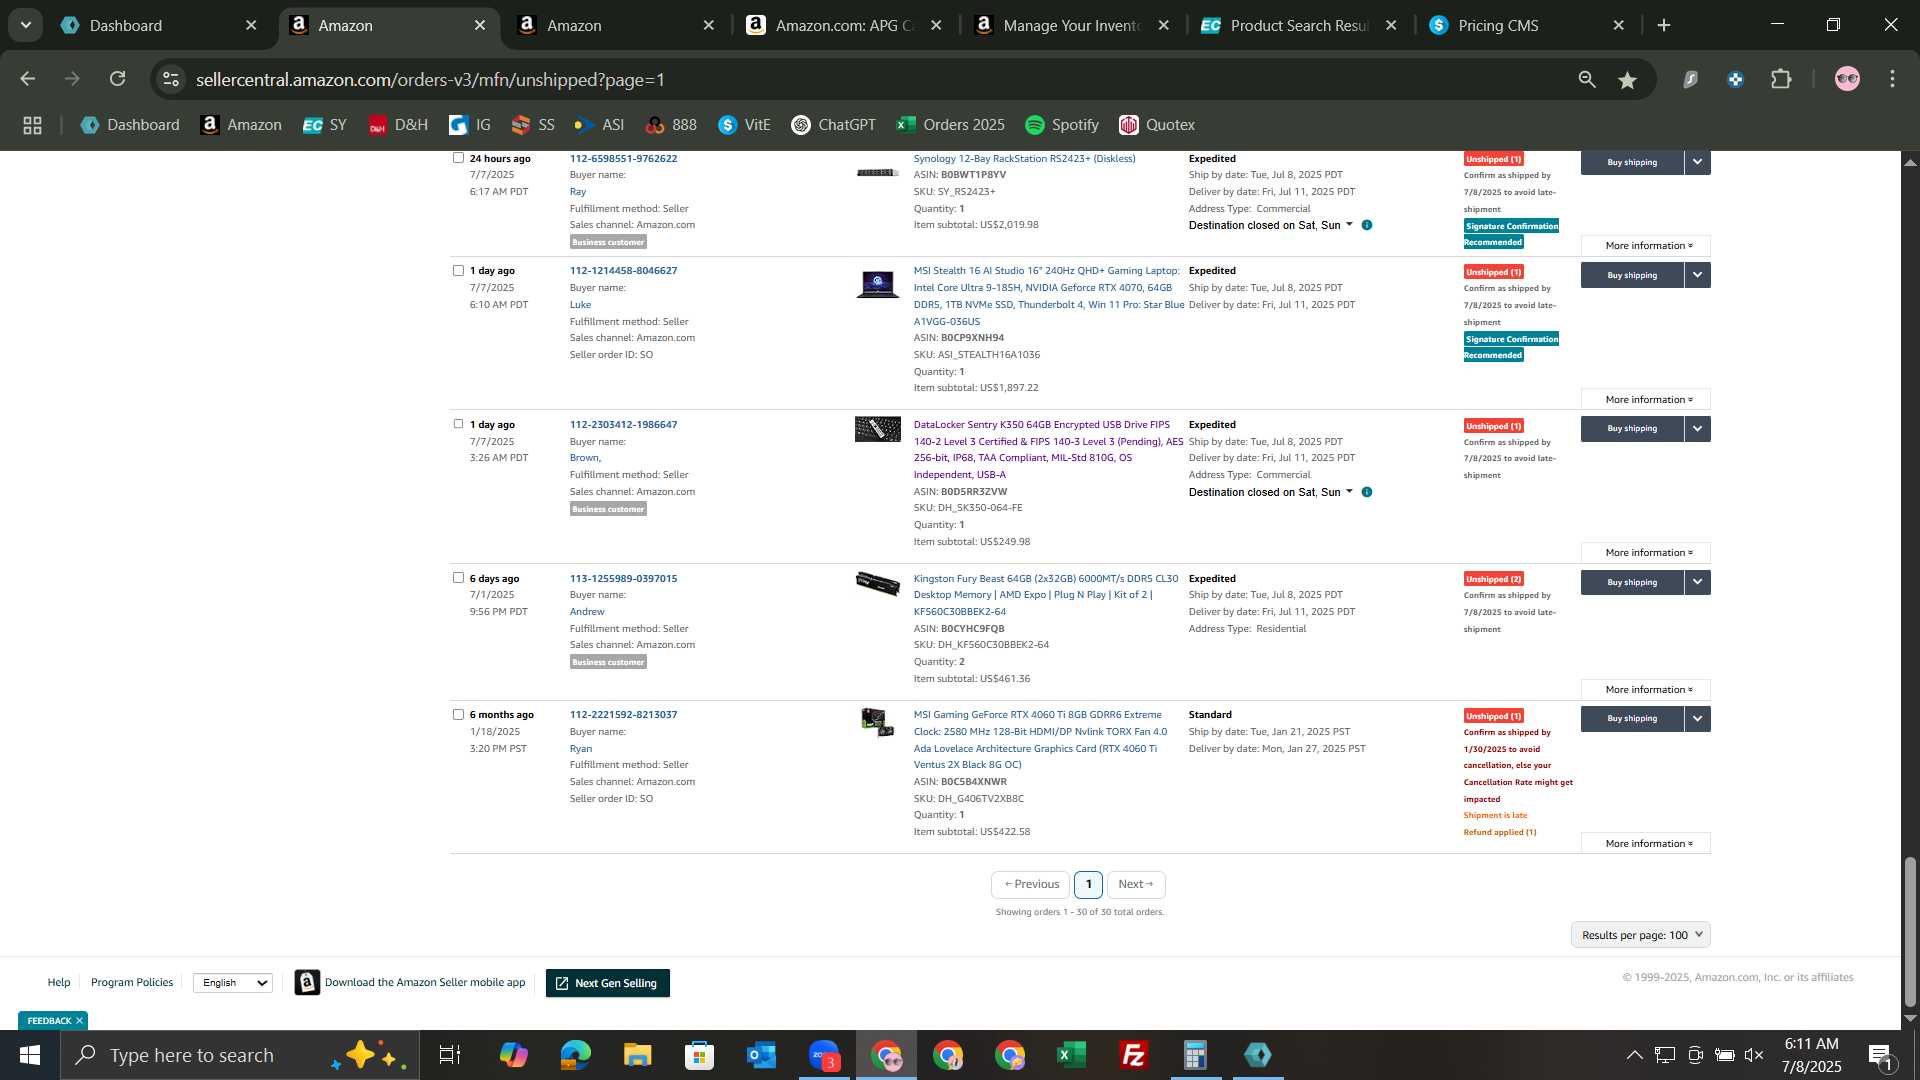This screenshot has height=1080, width=1920.
Task: Open the English language dropdown
Action: click(x=232, y=983)
